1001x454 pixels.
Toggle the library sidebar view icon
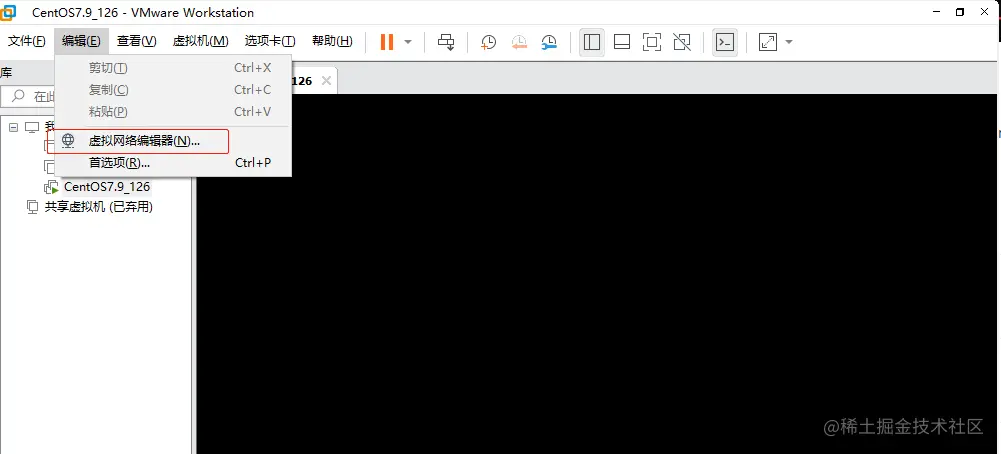tap(592, 42)
